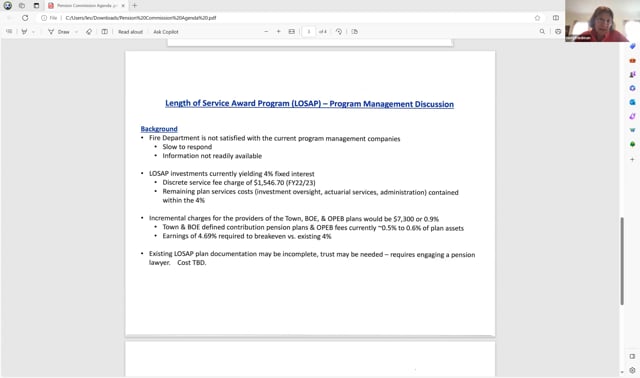Image resolution: width=640 pixels, height=378 pixels.
Task: Add a sidebar app with plus
Action: point(632,160)
